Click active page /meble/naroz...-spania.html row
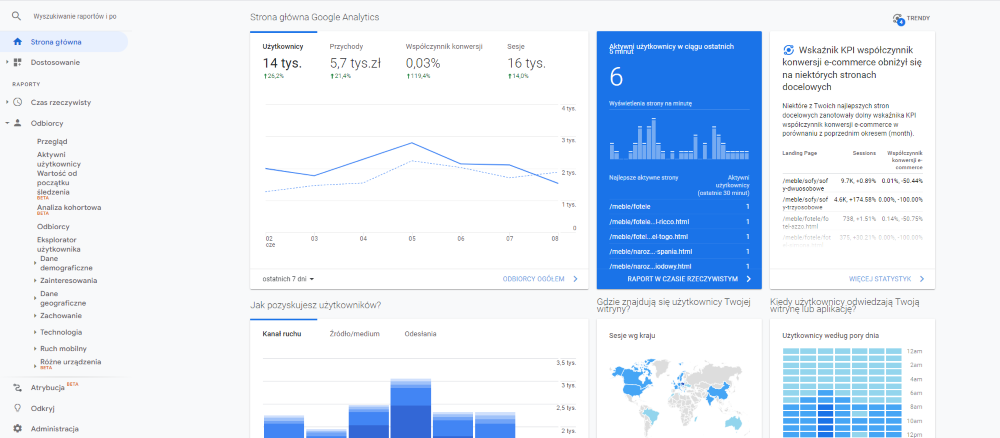Screen dimensions: 1000x438 pos(679,251)
